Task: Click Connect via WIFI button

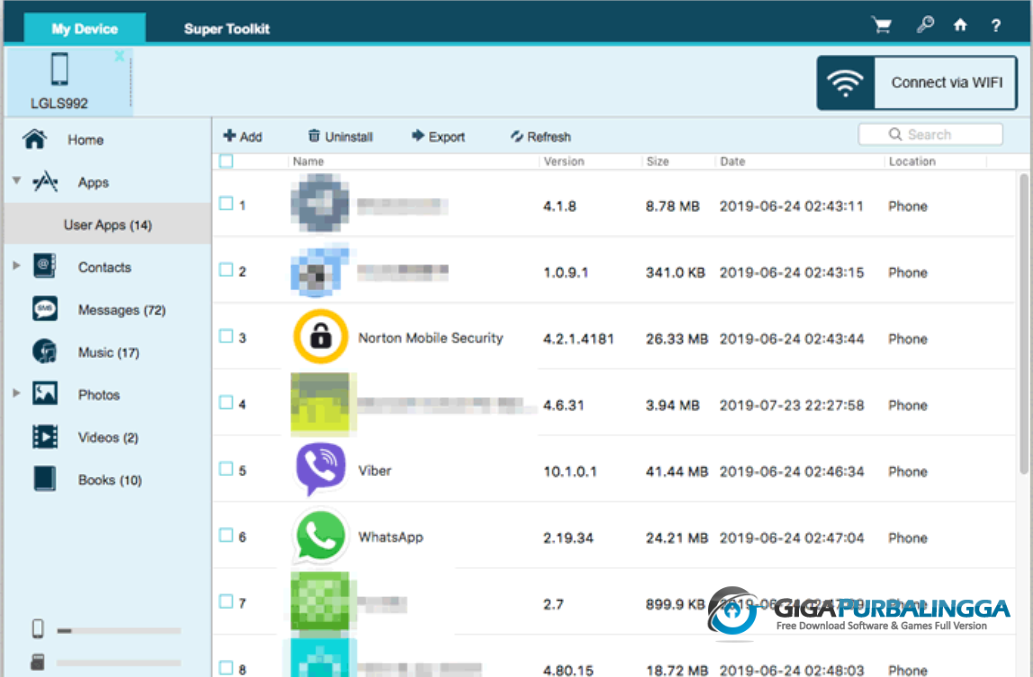Action: (x=916, y=83)
